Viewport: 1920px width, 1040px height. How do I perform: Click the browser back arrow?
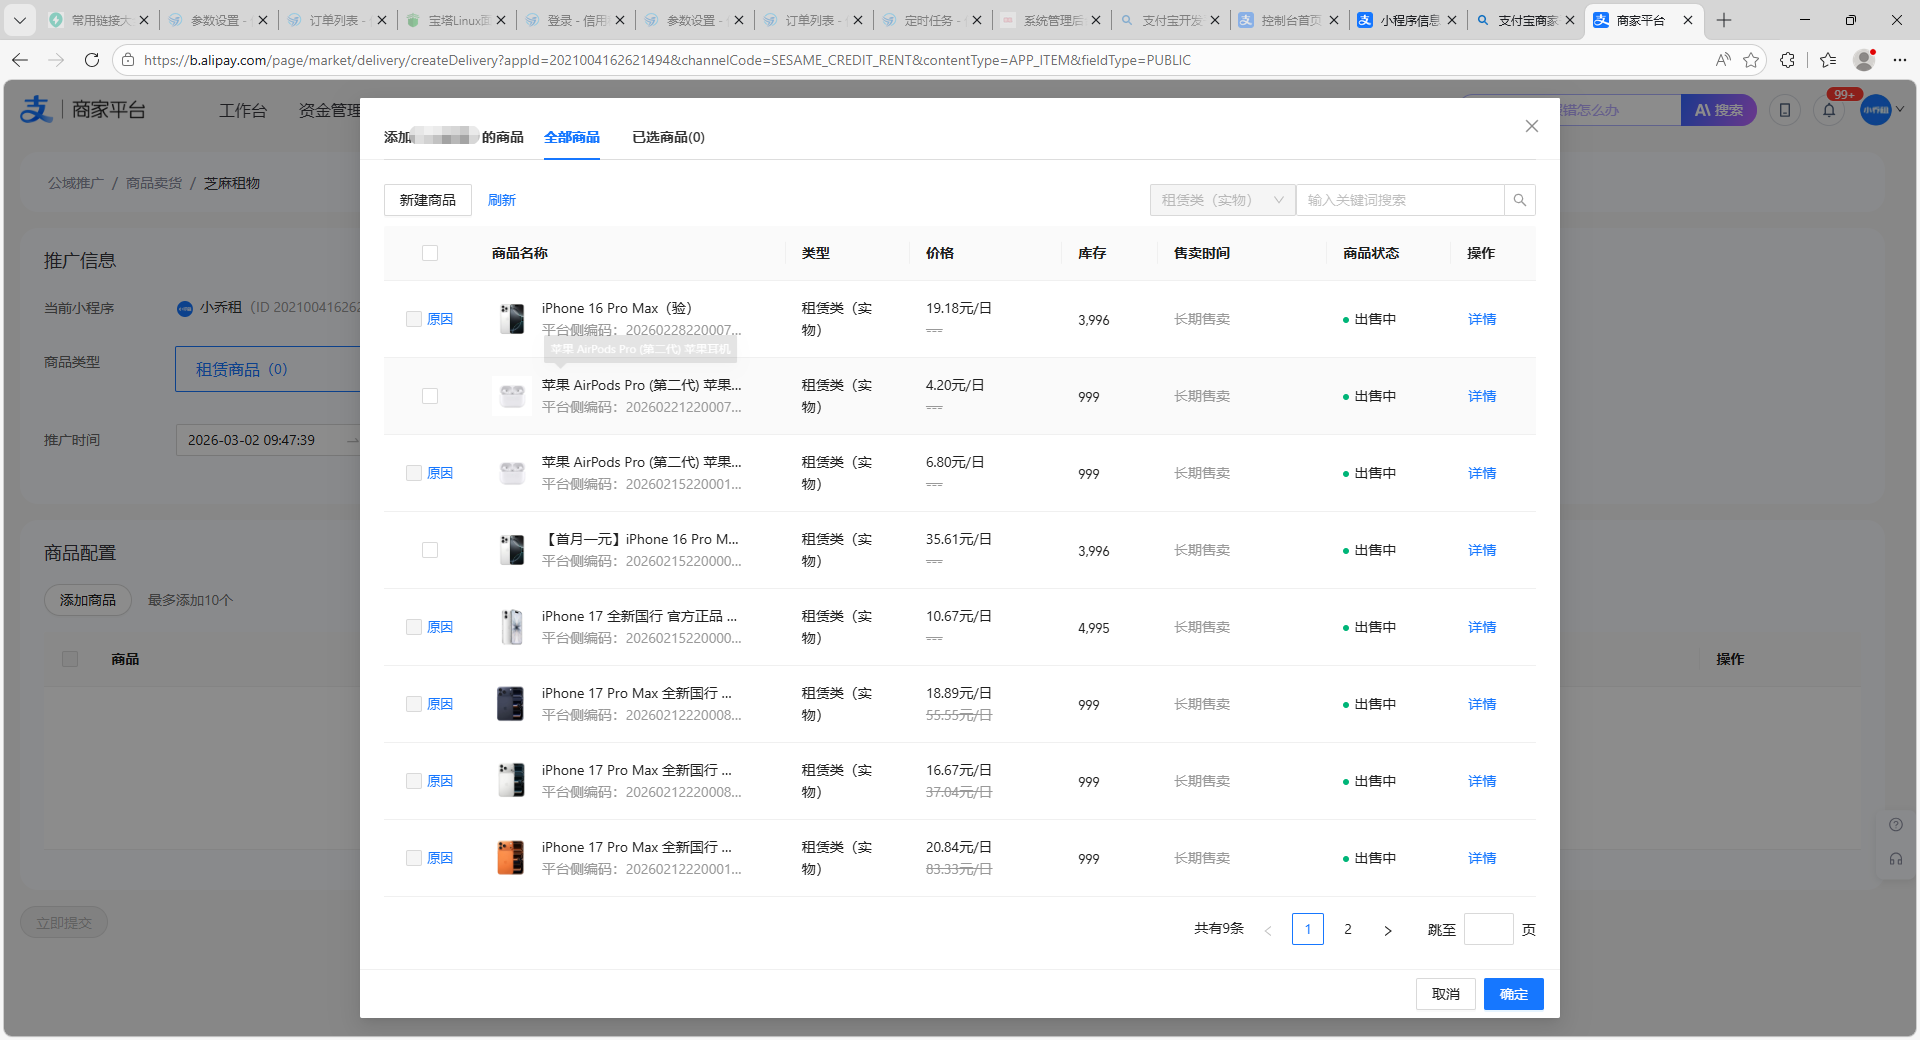pyautogui.click(x=20, y=60)
